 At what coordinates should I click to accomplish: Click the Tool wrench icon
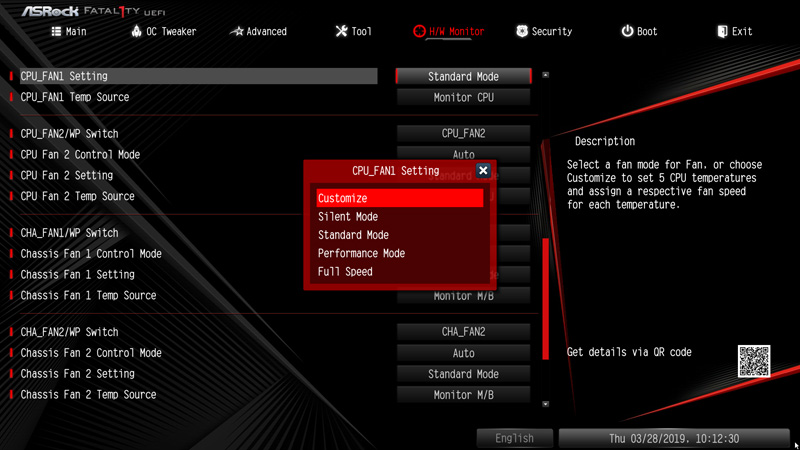(x=341, y=31)
